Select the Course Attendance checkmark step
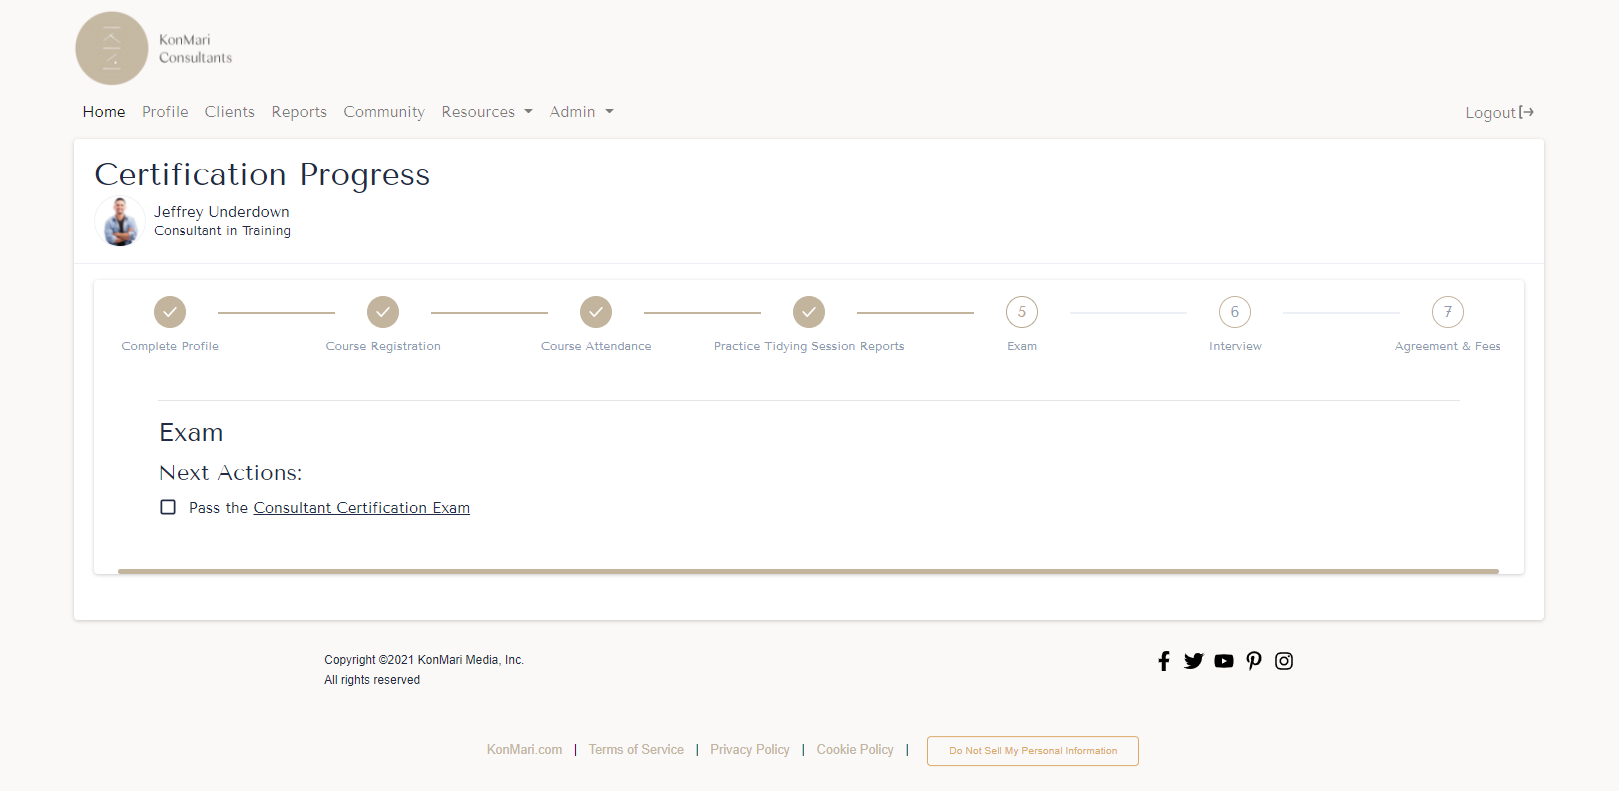This screenshot has width=1619, height=791. pyautogui.click(x=596, y=312)
